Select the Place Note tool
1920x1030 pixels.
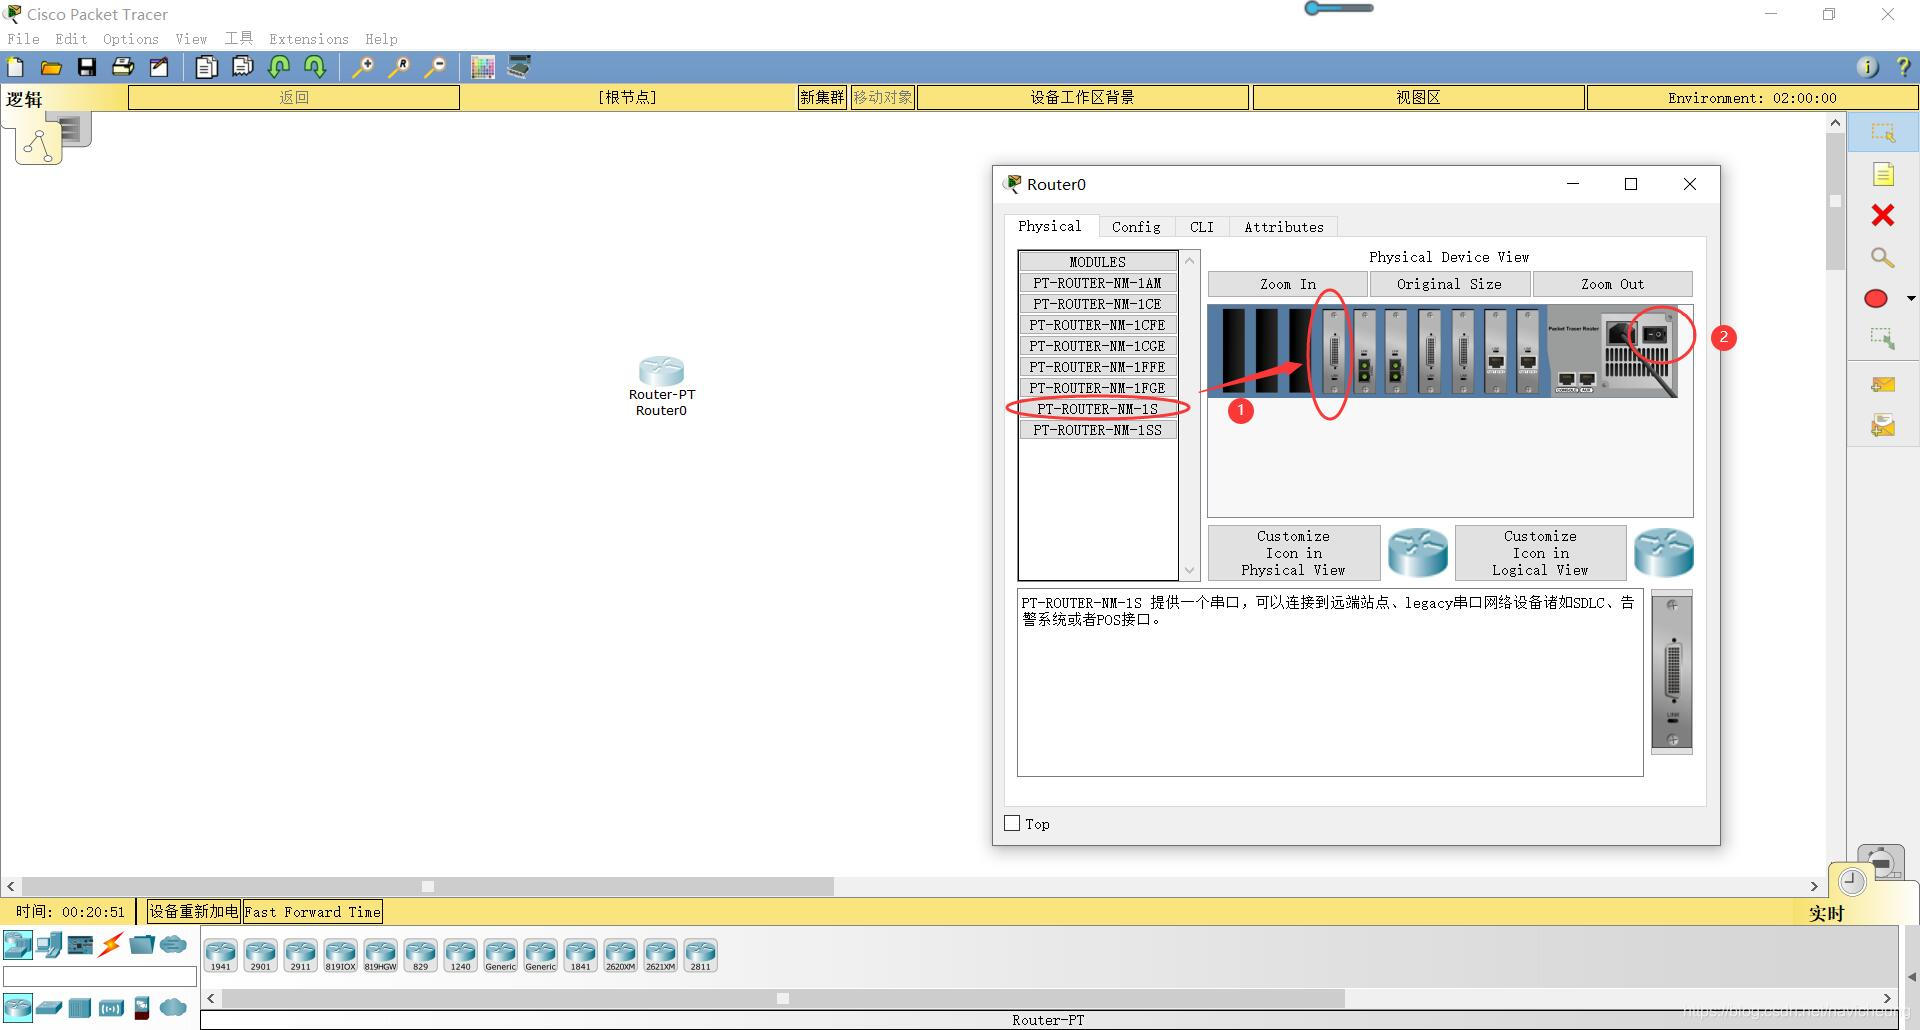pos(1883,175)
